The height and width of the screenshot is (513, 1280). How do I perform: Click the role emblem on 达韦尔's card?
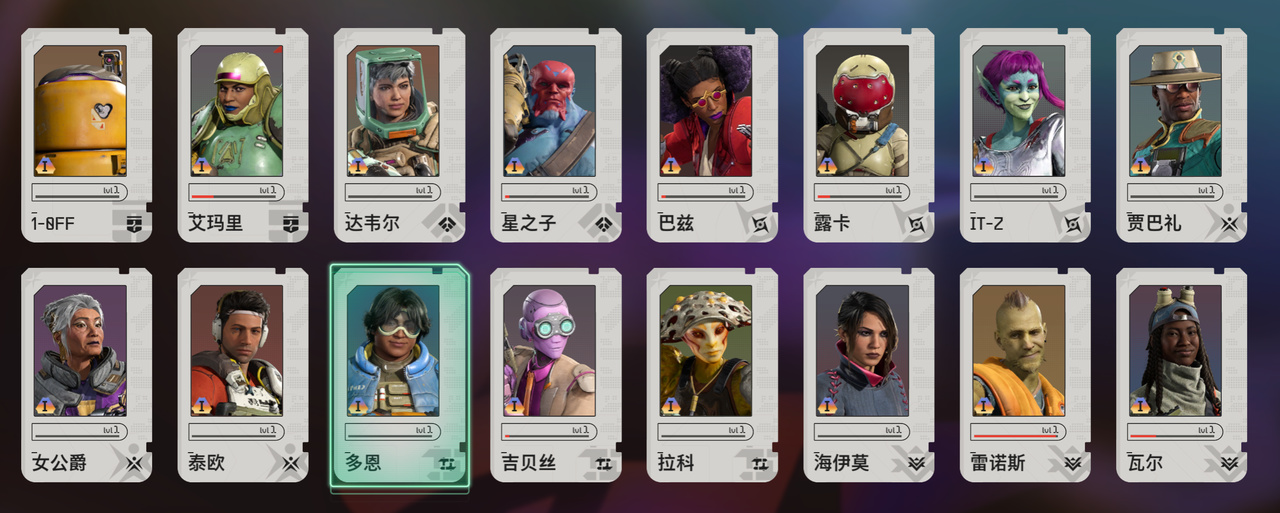(x=447, y=223)
